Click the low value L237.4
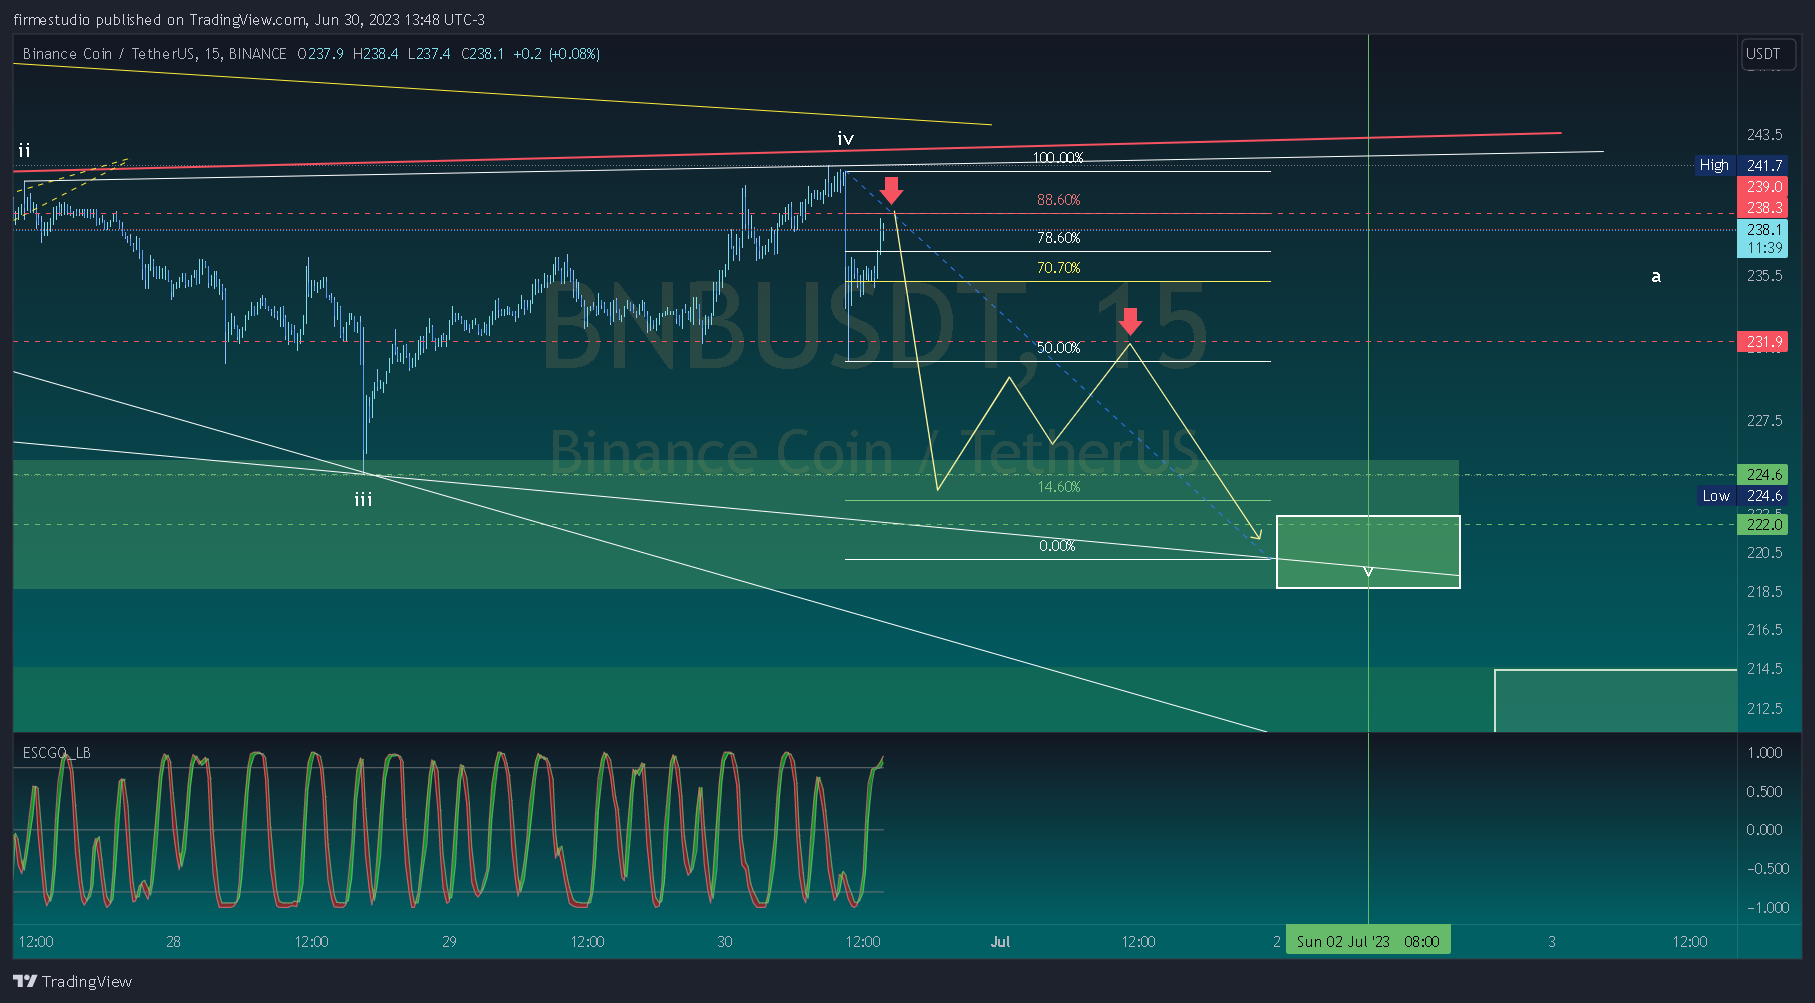1815x1003 pixels. (x=429, y=54)
